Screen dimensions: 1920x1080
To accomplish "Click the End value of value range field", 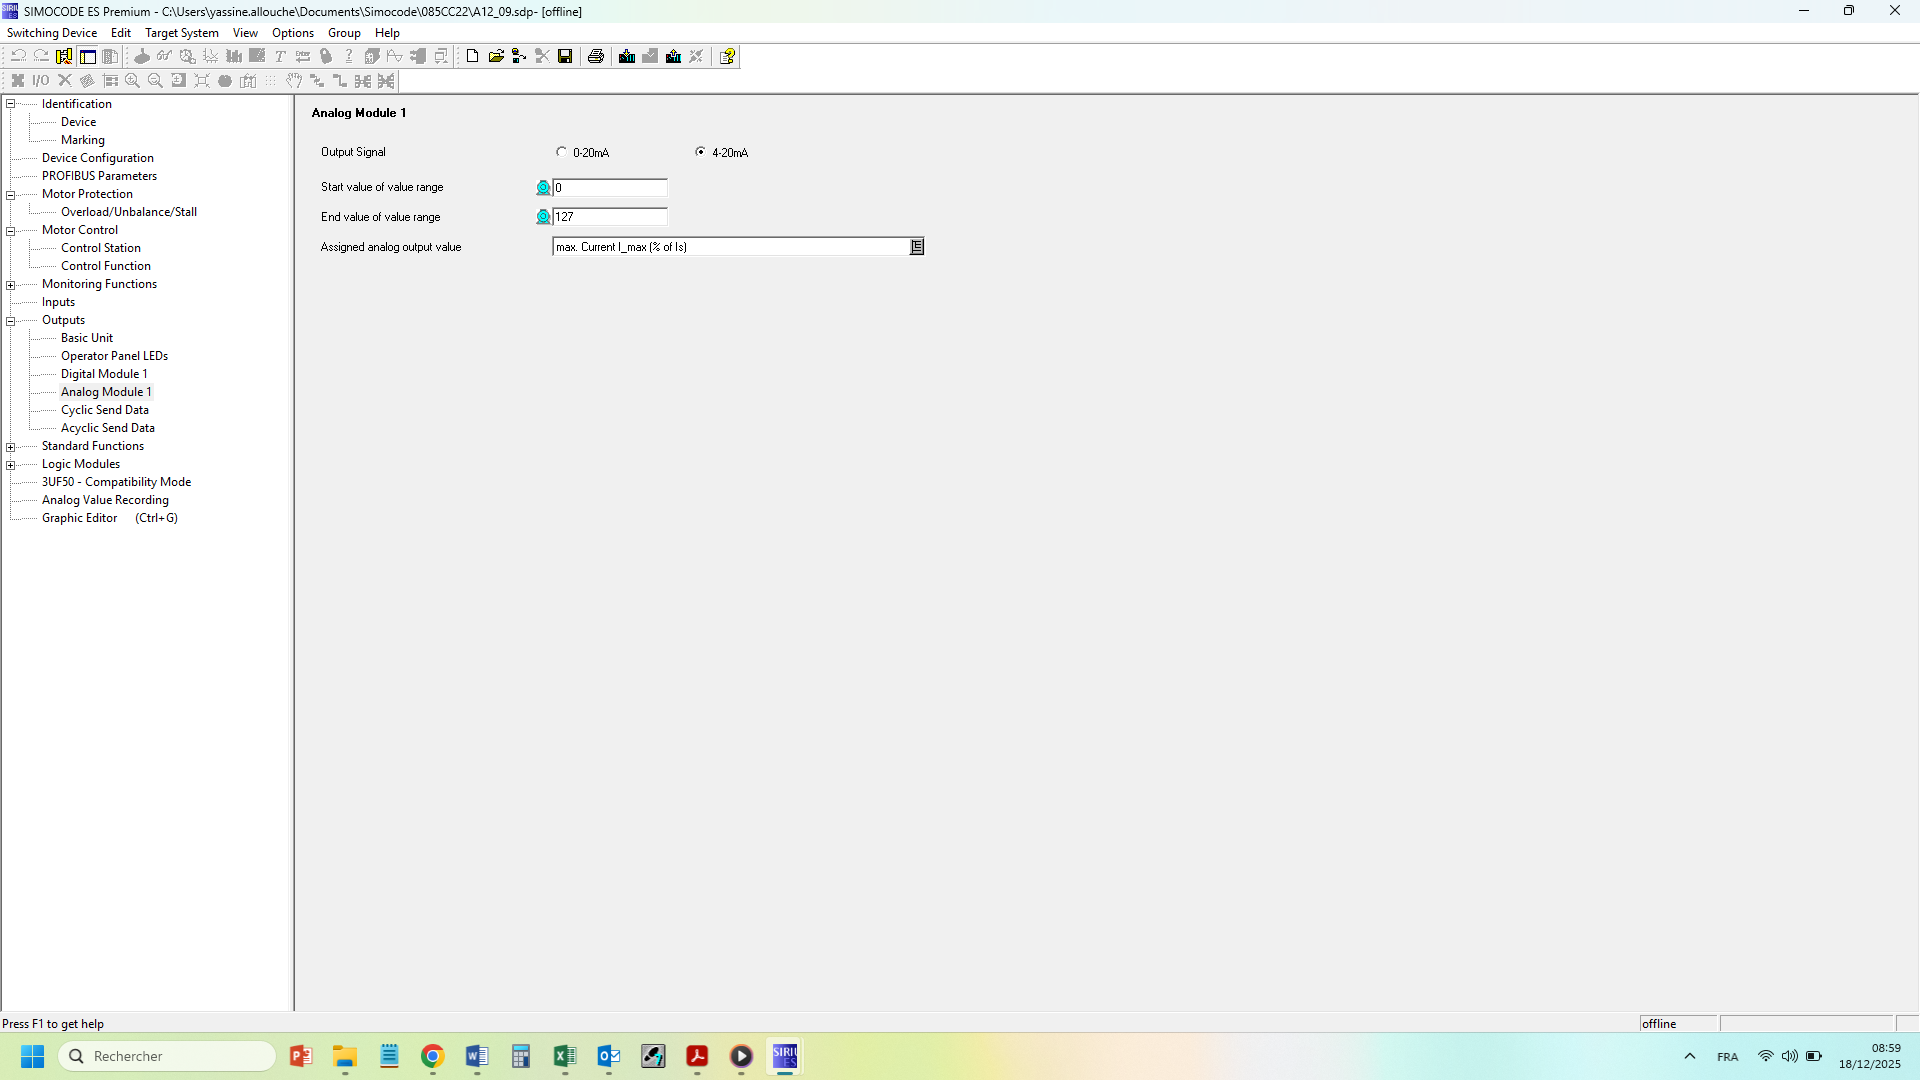I will [609, 217].
